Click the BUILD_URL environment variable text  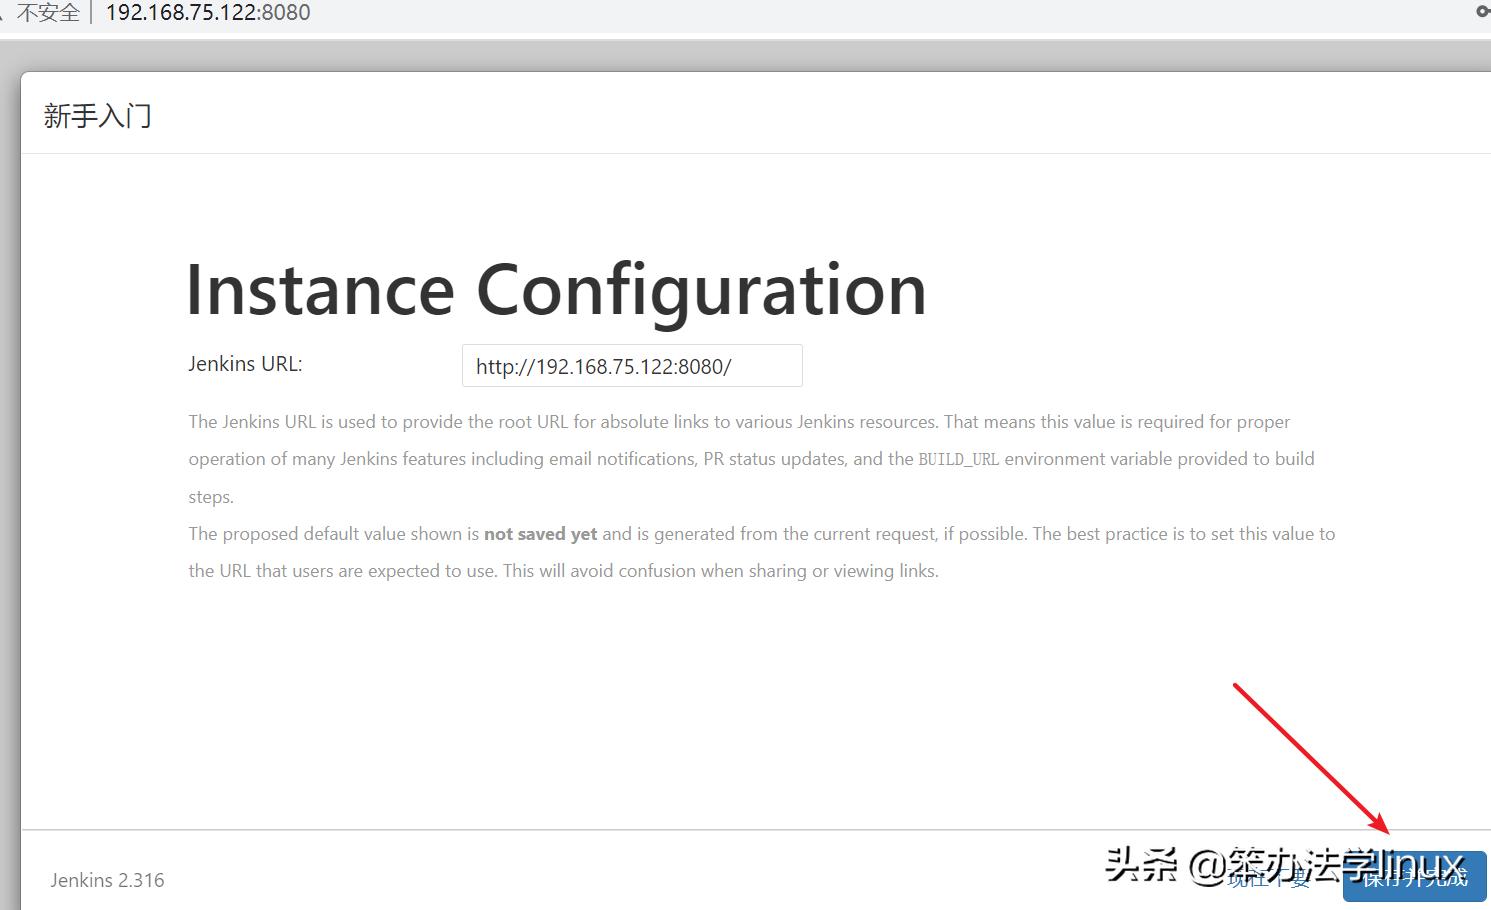[957, 459]
